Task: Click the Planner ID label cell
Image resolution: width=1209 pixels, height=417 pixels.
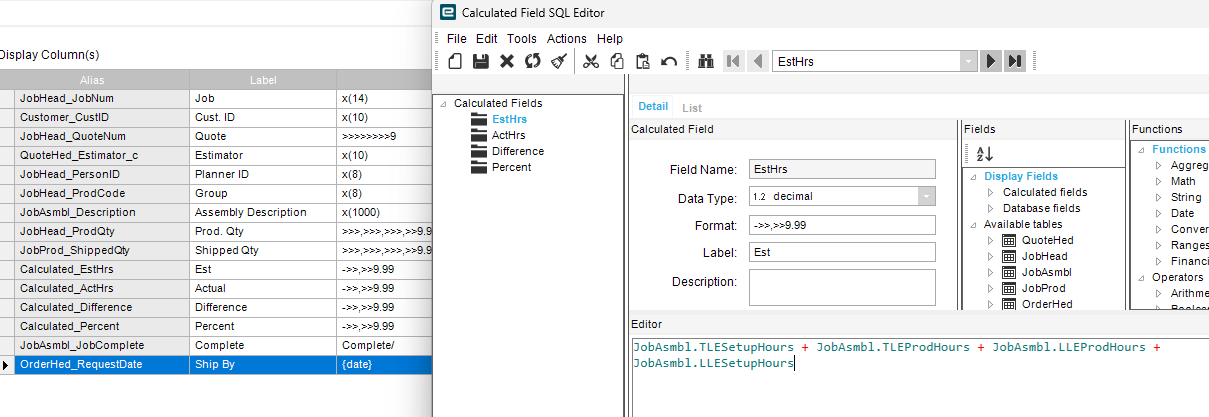Action: (x=263, y=175)
